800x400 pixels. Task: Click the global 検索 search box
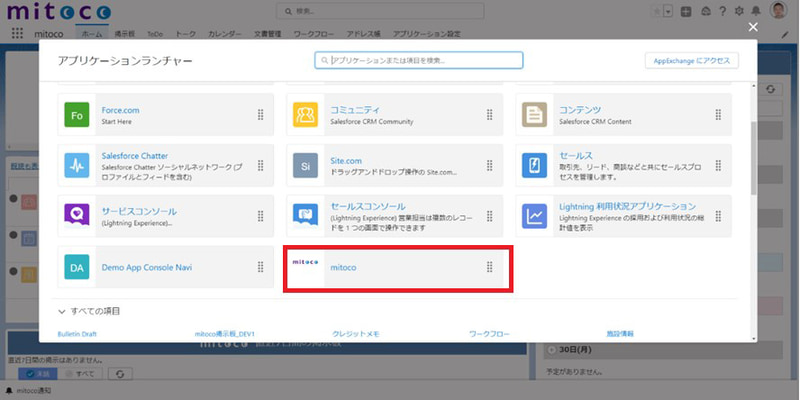click(380, 11)
